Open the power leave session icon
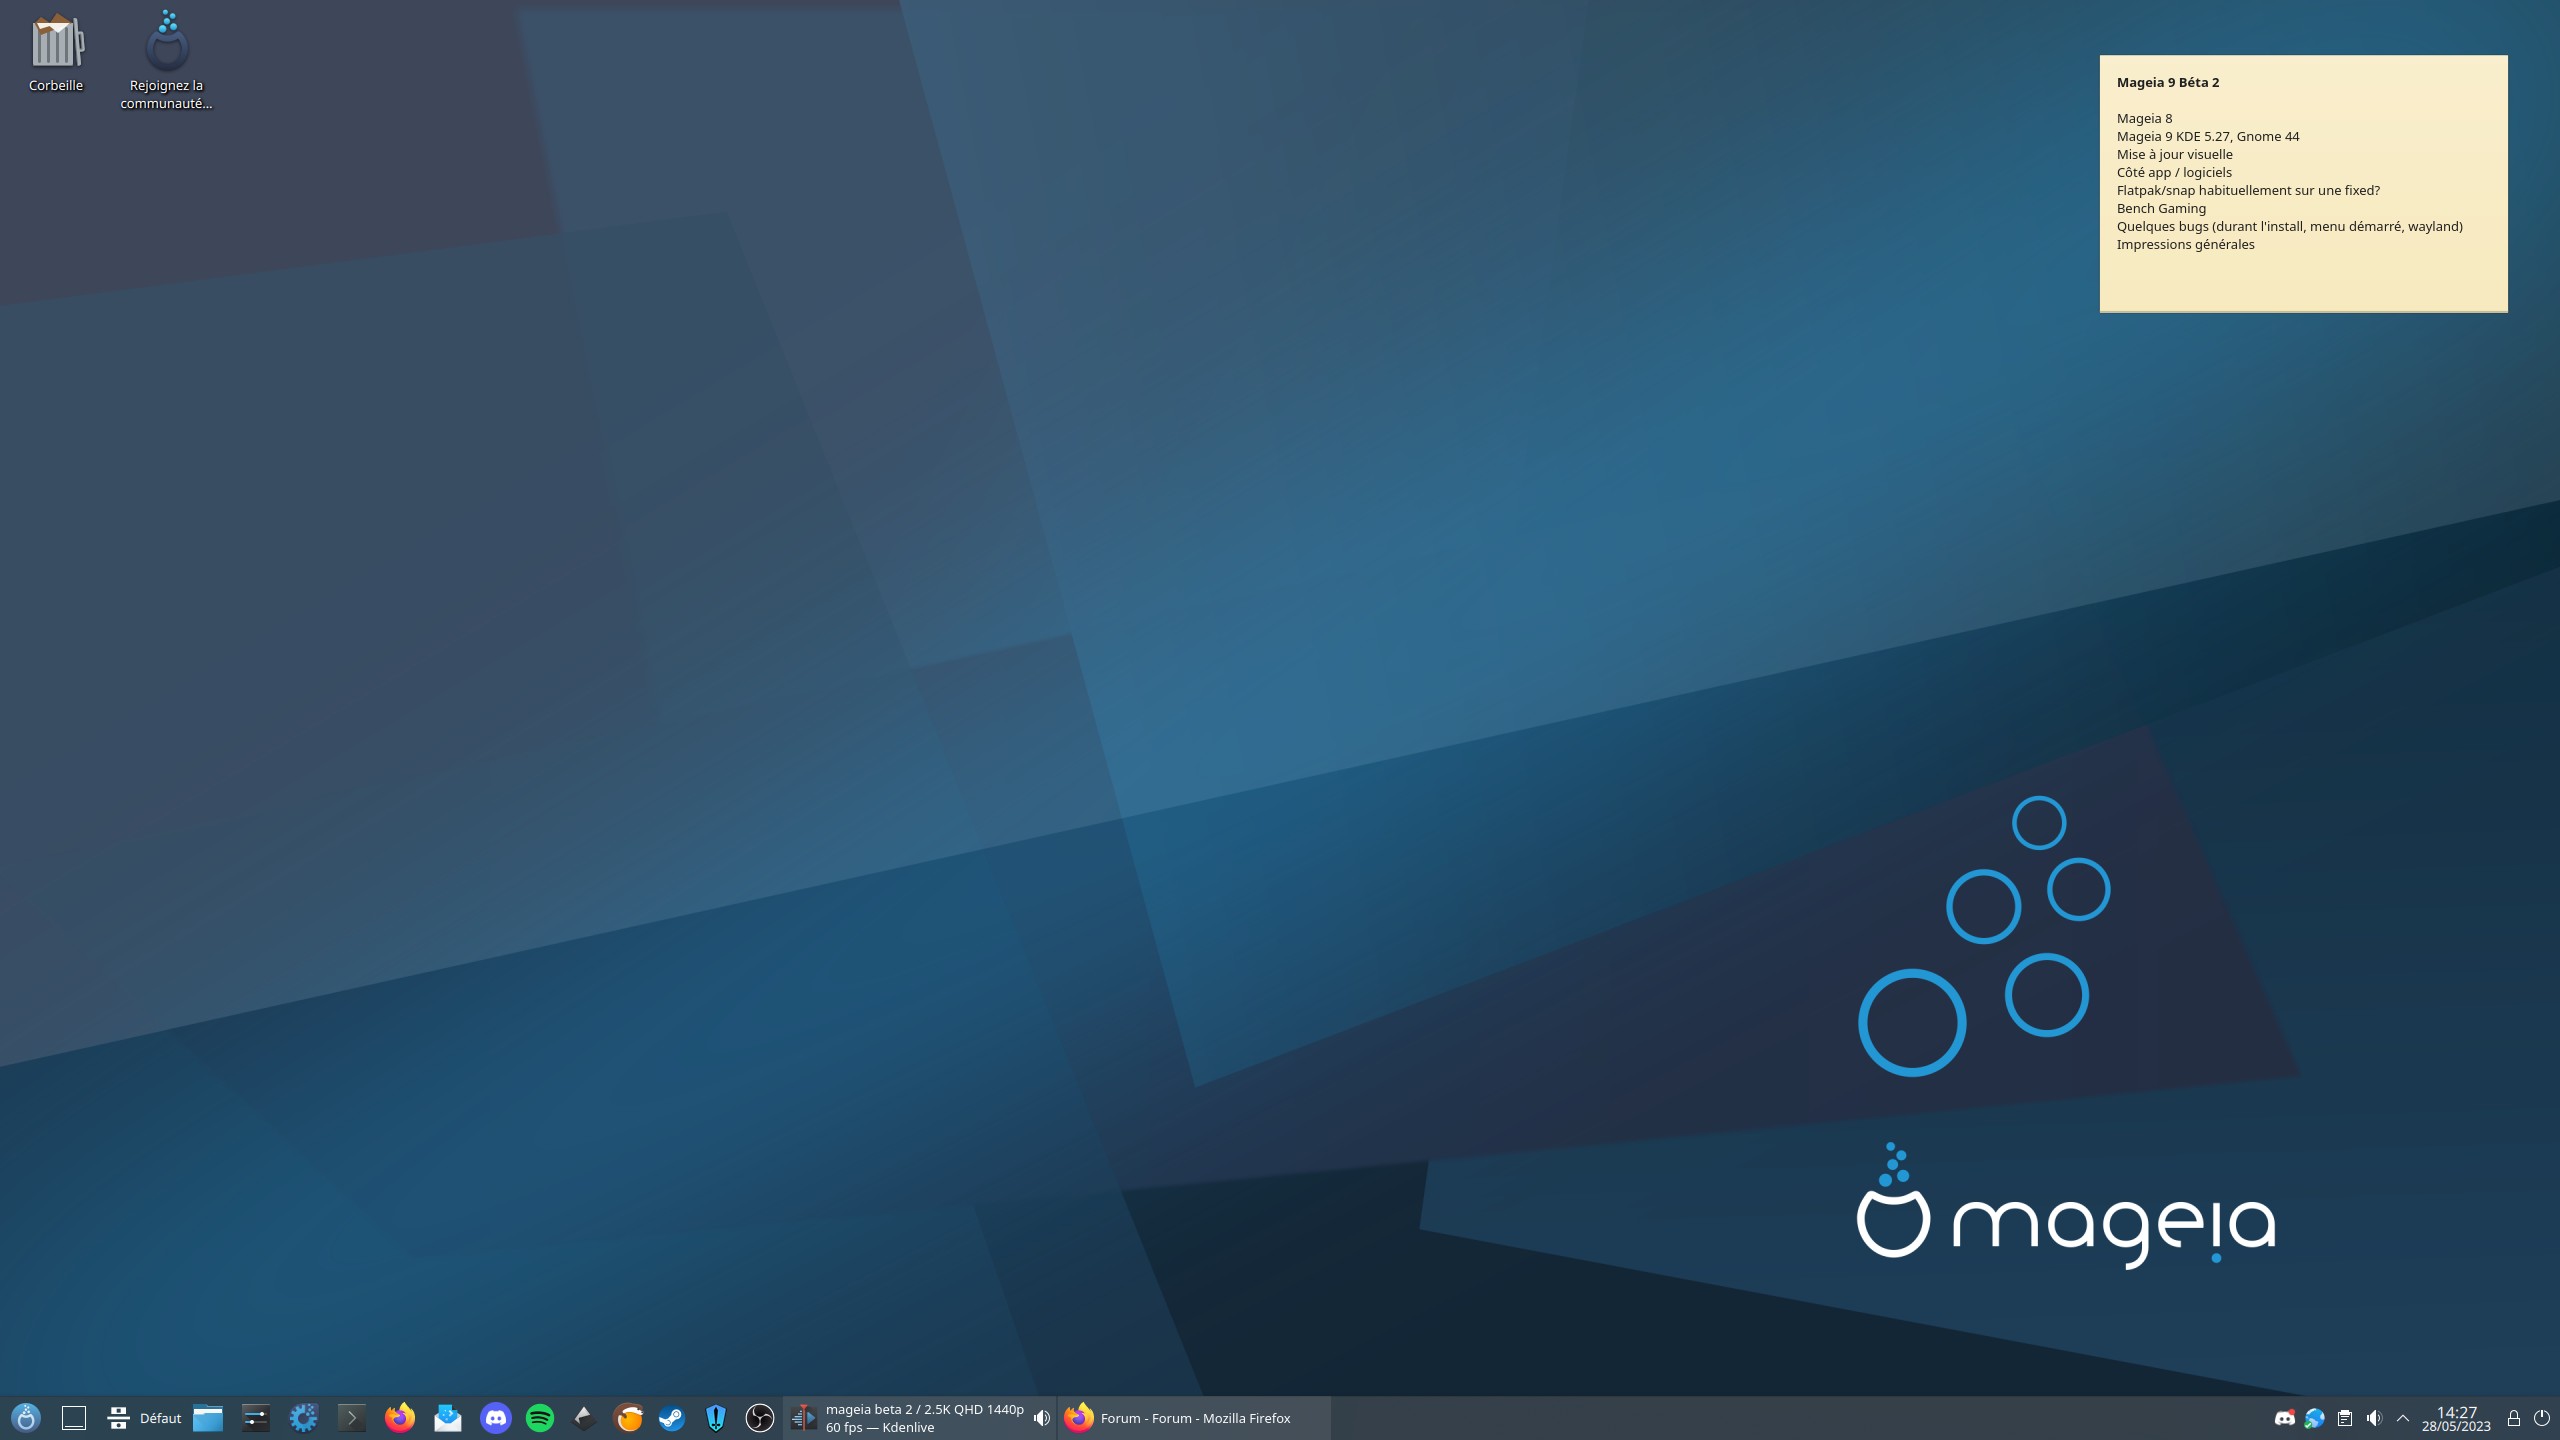The height and width of the screenshot is (1440, 2560). (2542, 1418)
